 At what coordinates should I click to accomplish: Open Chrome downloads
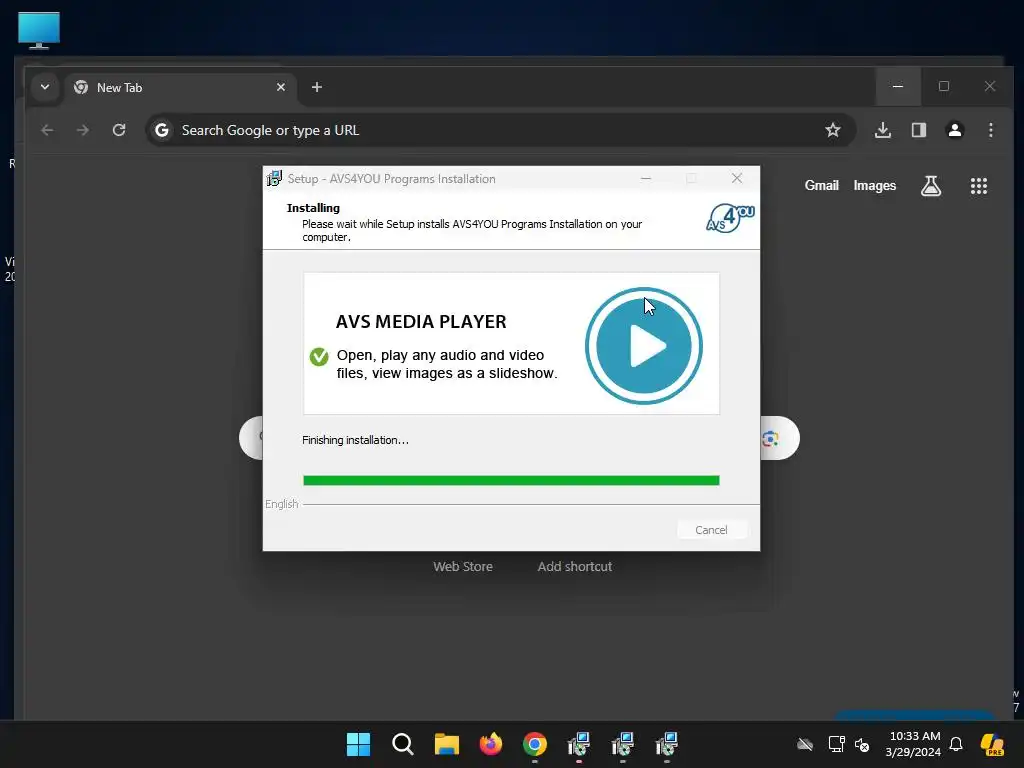(883, 130)
